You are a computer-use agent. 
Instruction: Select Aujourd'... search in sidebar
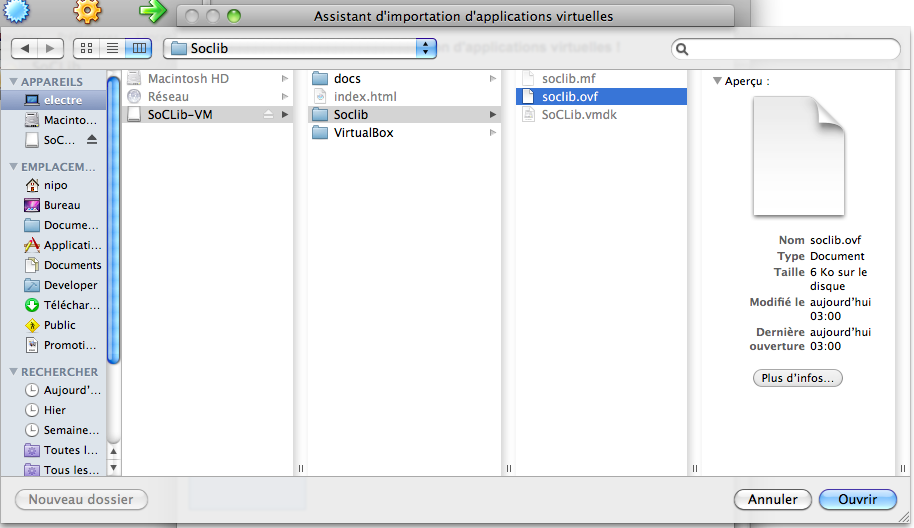(x=54, y=390)
